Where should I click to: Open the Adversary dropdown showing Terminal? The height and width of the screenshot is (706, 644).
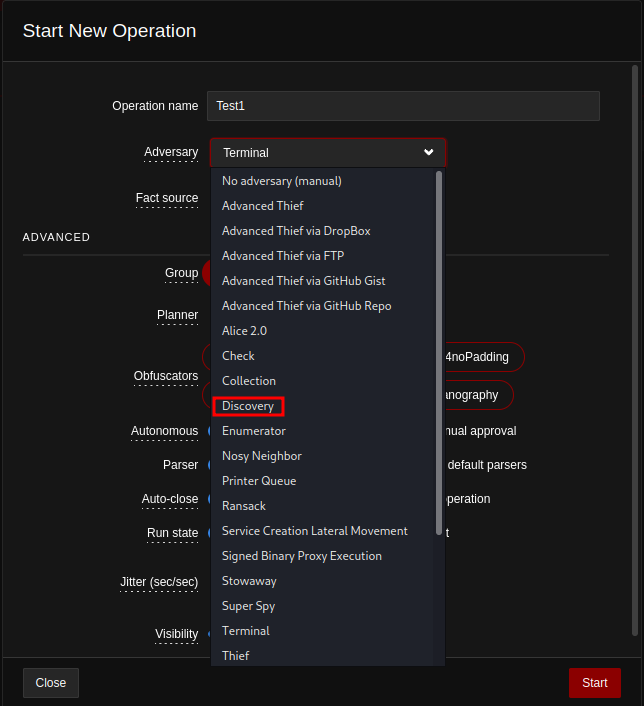328,153
